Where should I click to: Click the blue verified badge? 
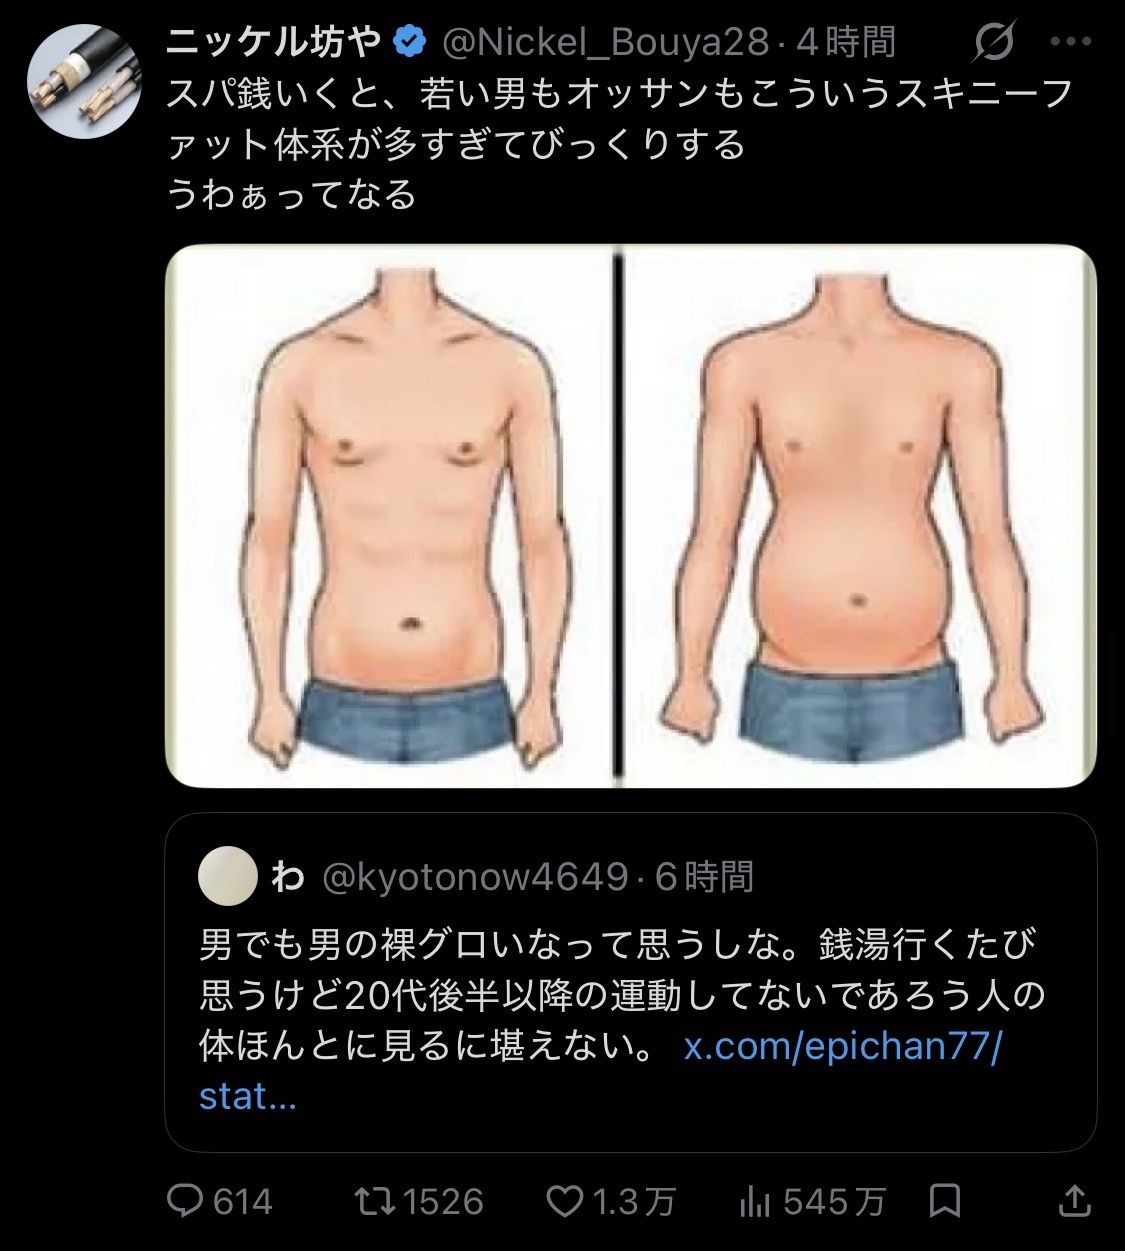409,42
